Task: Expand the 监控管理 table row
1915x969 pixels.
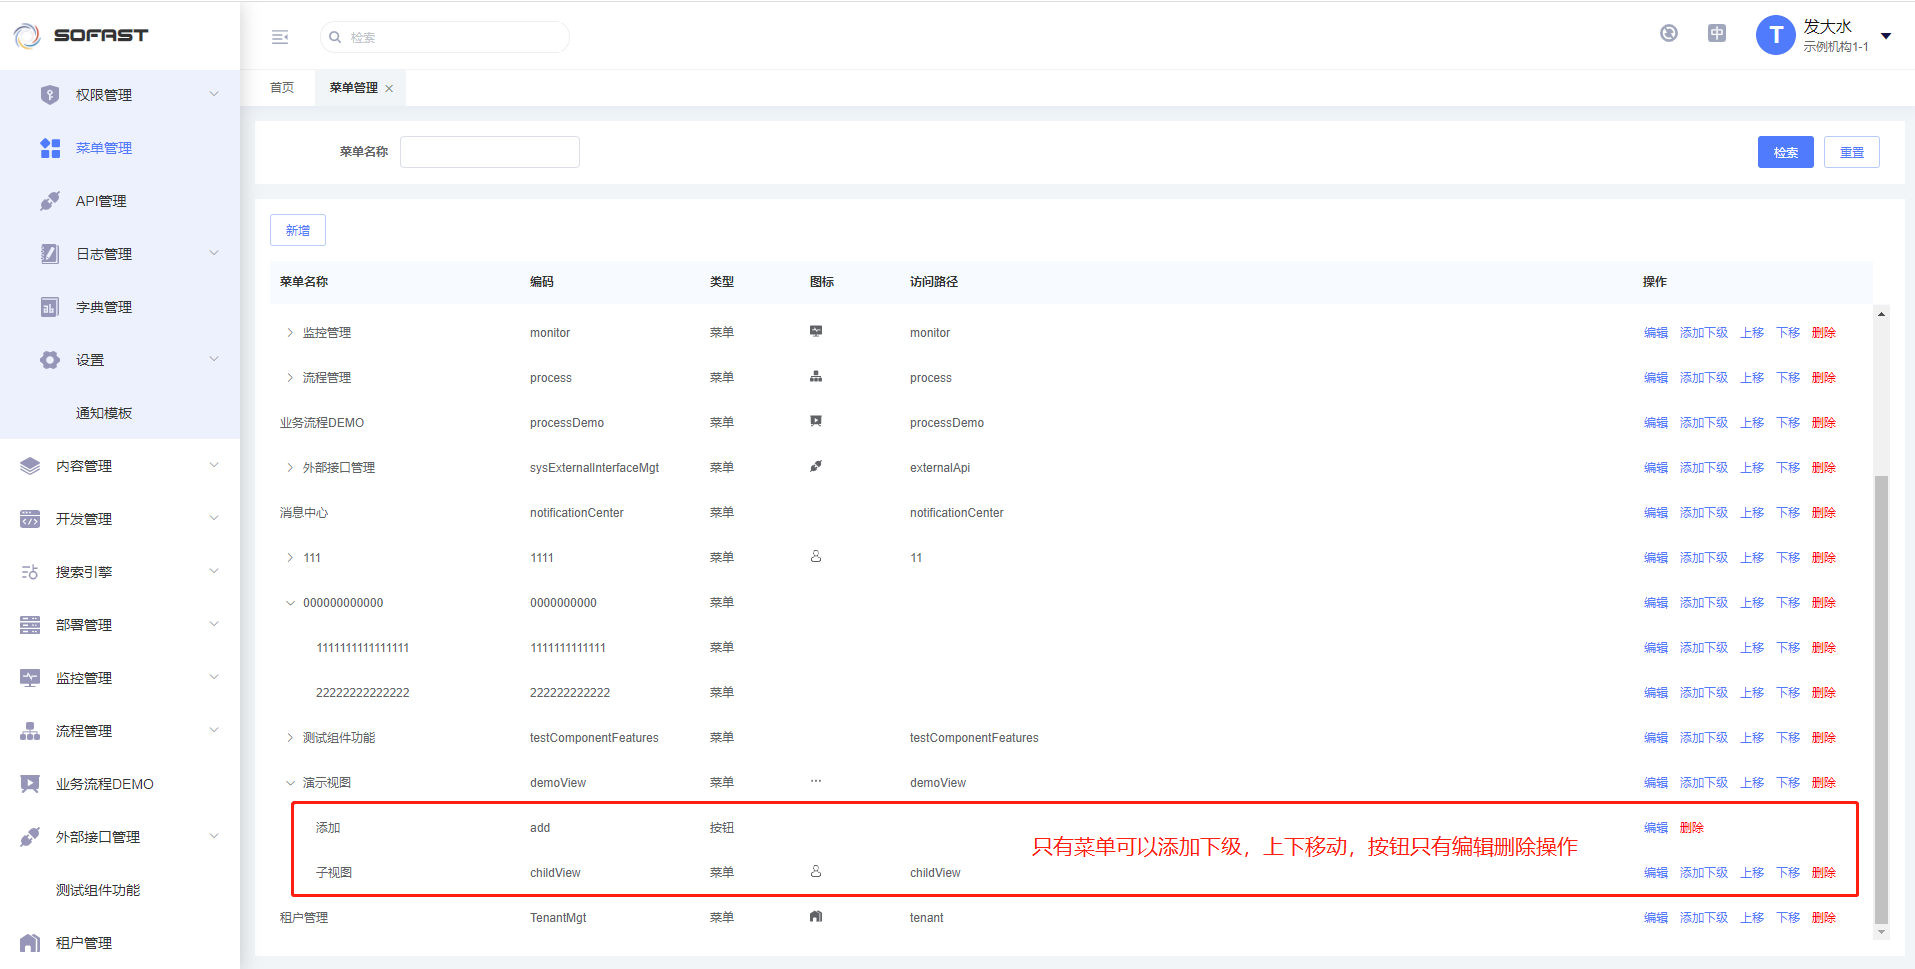Action: (x=290, y=333)
